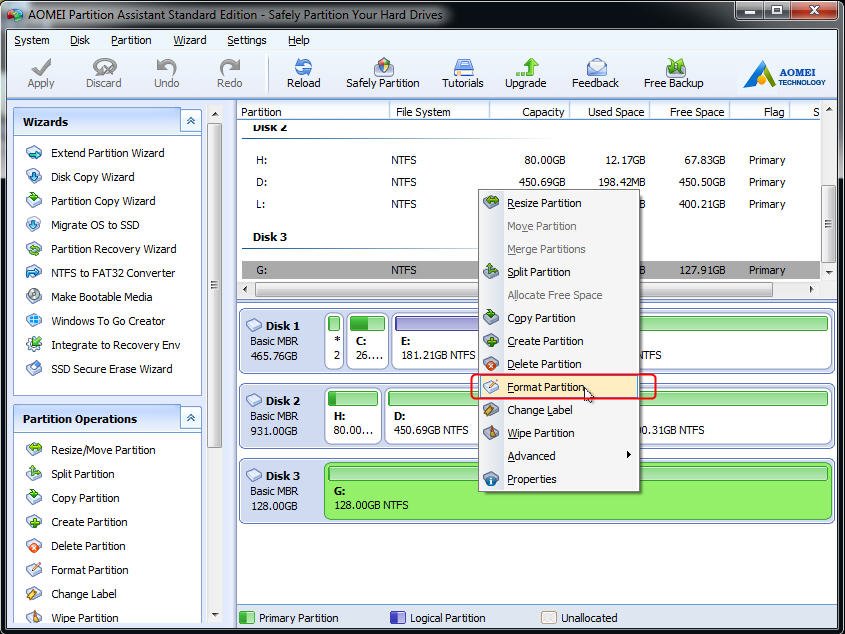Viewport: 845px width, 634px height.
Task: Collapse the Wizards panel
Action: tap(191, 121)
